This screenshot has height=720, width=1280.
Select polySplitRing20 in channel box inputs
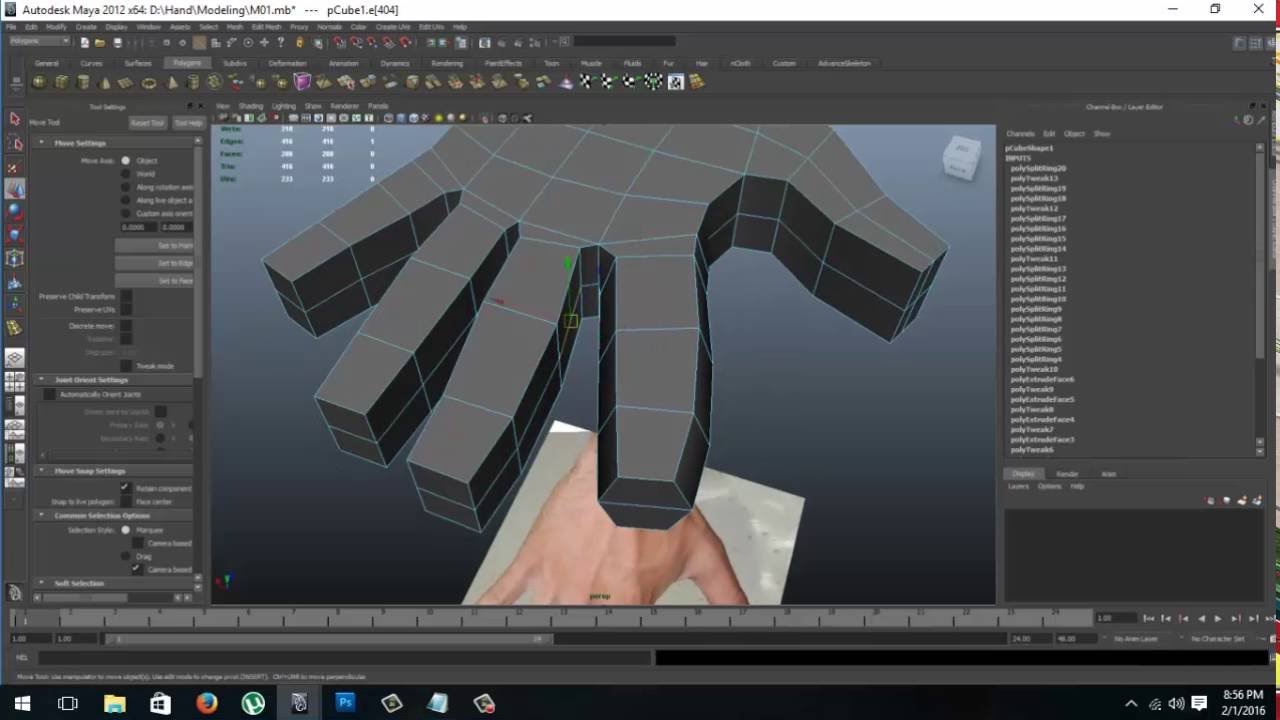(1038, 168)
